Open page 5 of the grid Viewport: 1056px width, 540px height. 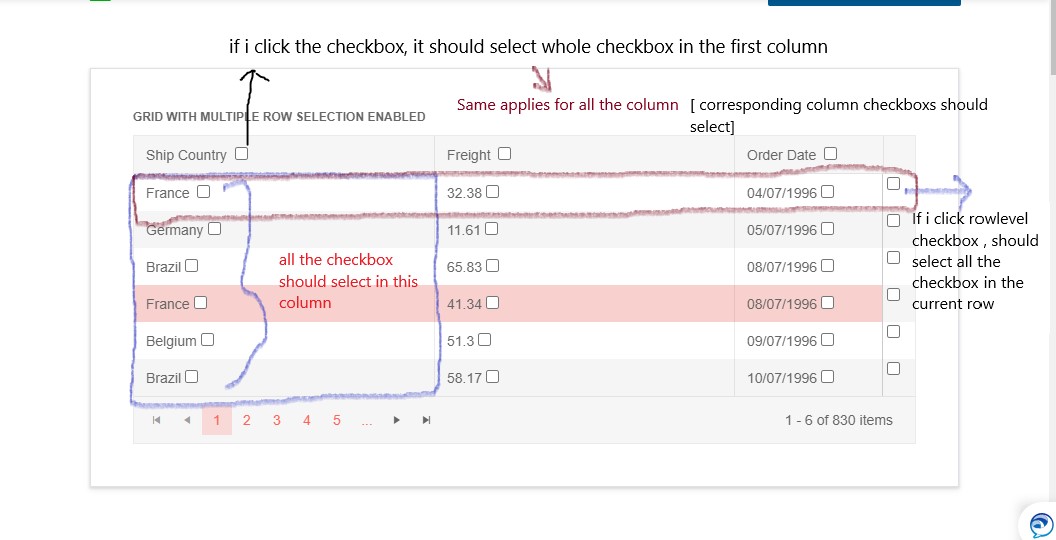click(336, 421)
